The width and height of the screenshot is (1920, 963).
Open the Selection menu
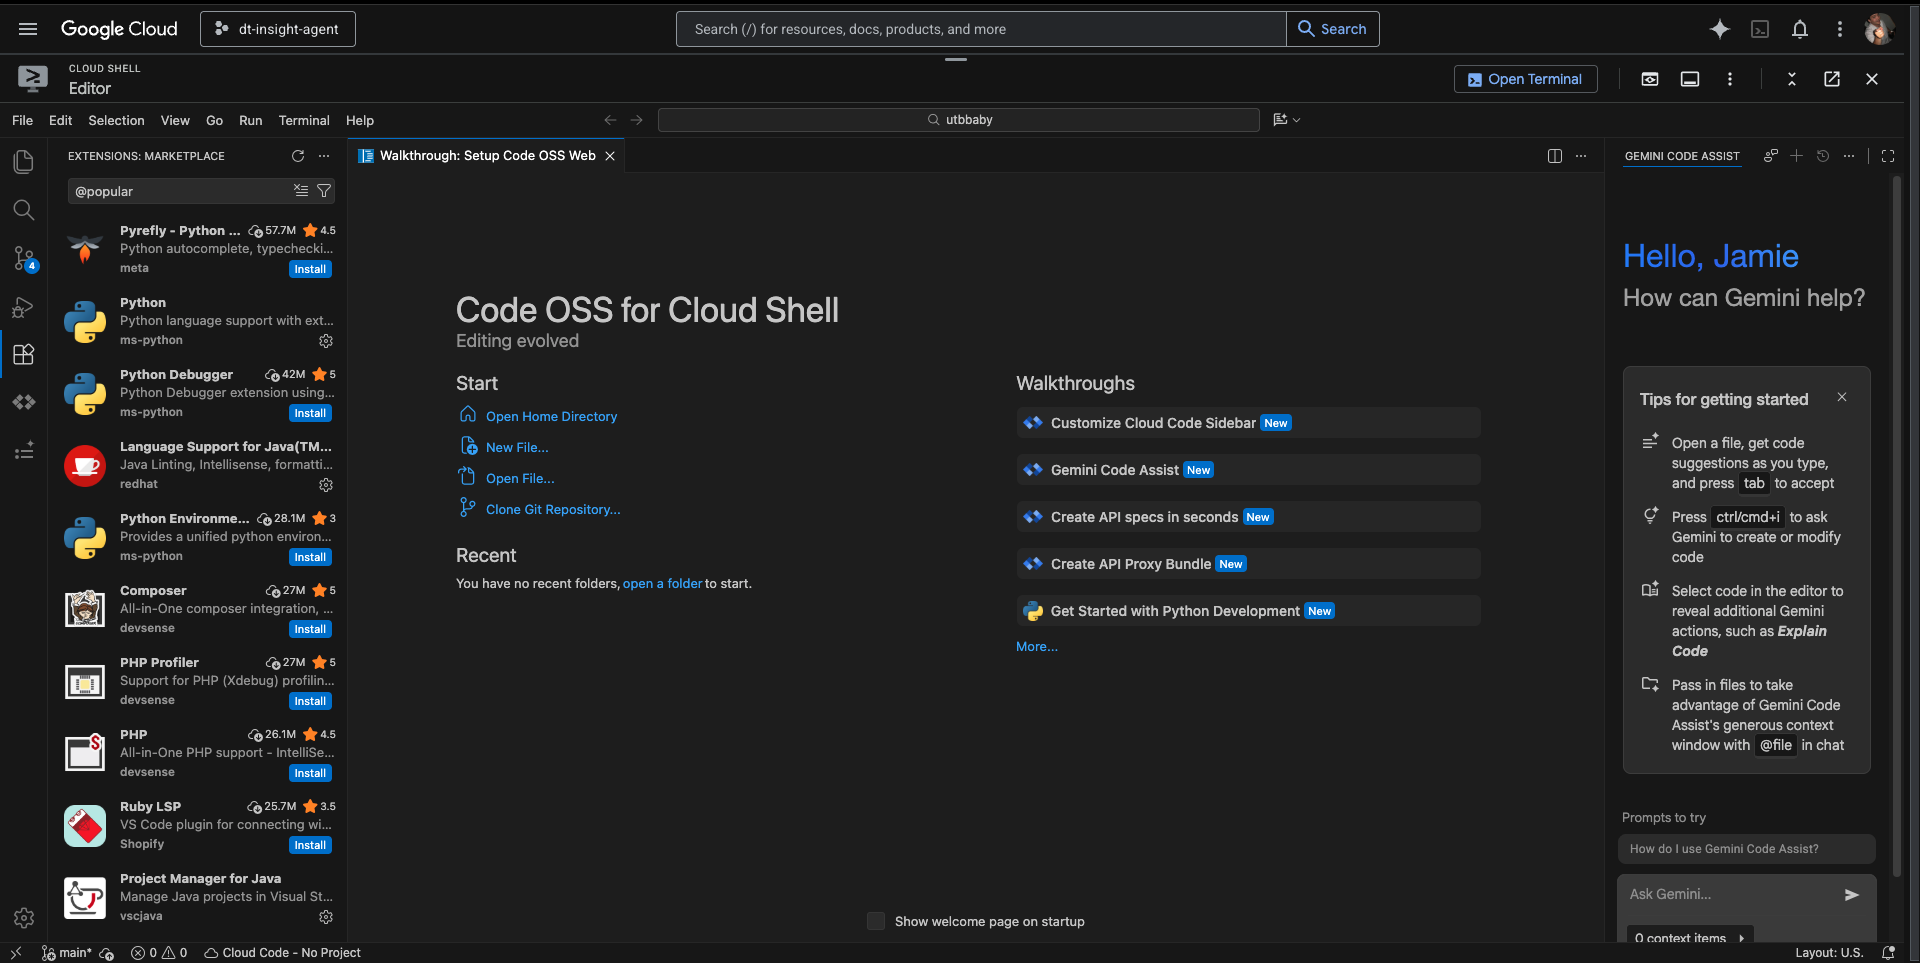tap(116, 120)
